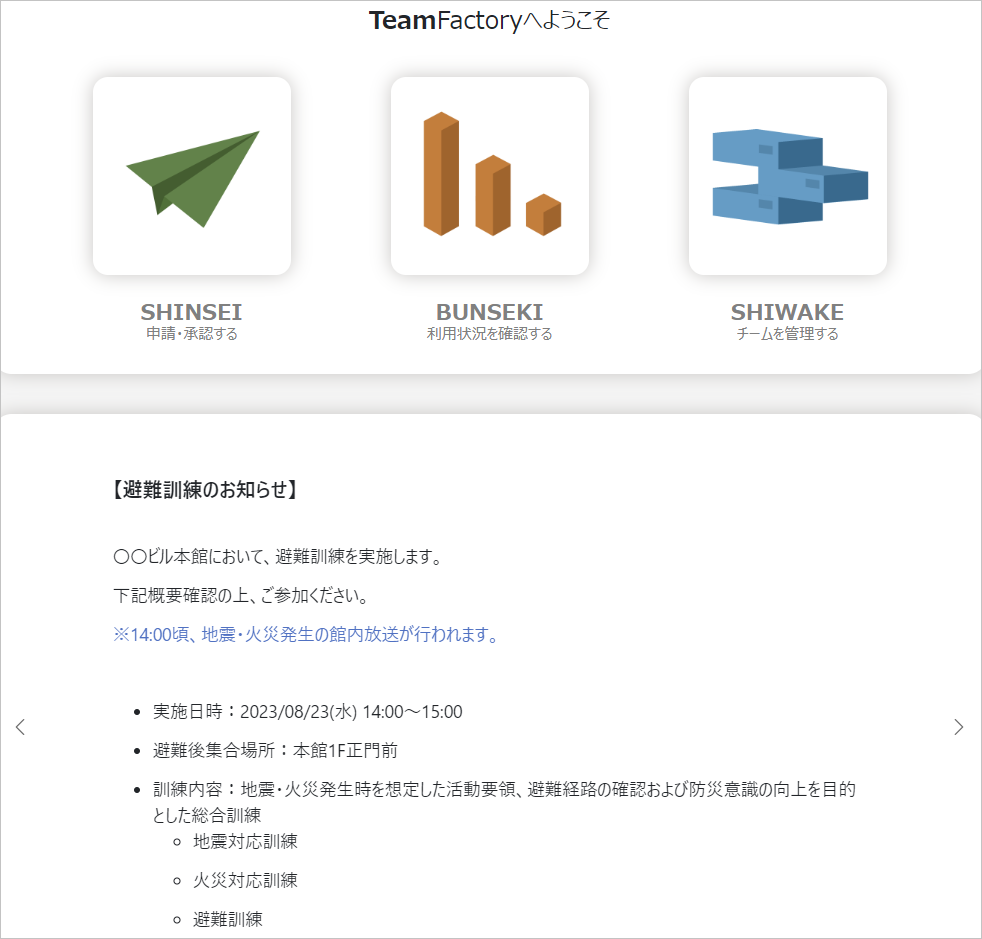Click the 下記概要確認の上 sentence

coord(241,595)
